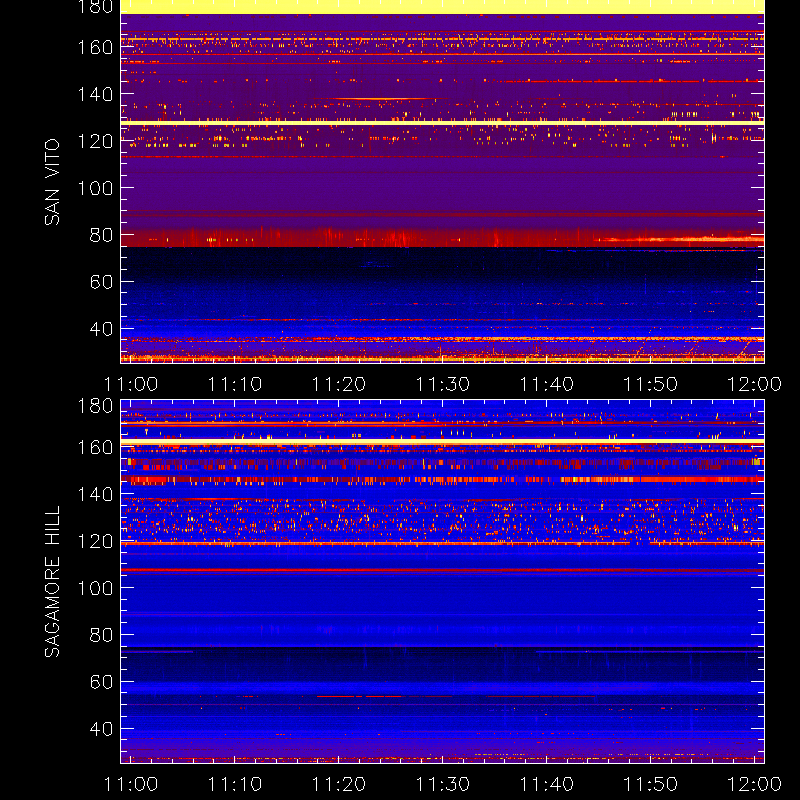Pick the 100 tick label on Sagamore Hill plot
Screen dimensions: 800x800
point(95,588)
